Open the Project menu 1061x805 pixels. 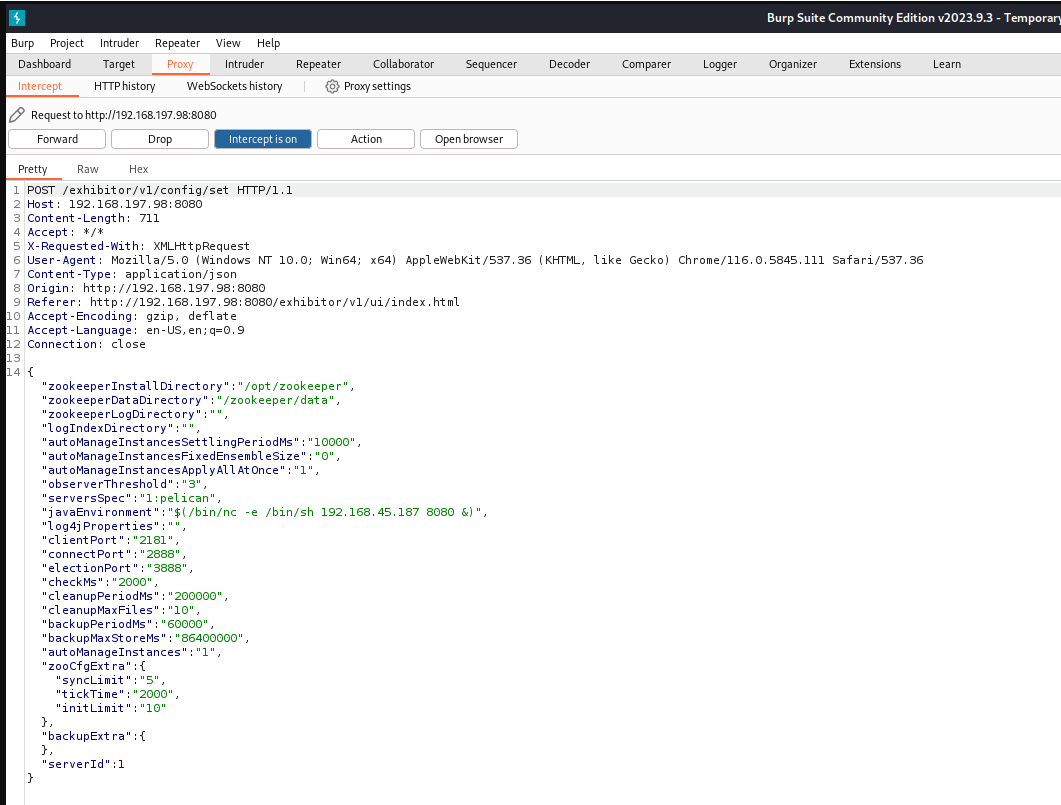pyautogui.click(x=66, y=43)
